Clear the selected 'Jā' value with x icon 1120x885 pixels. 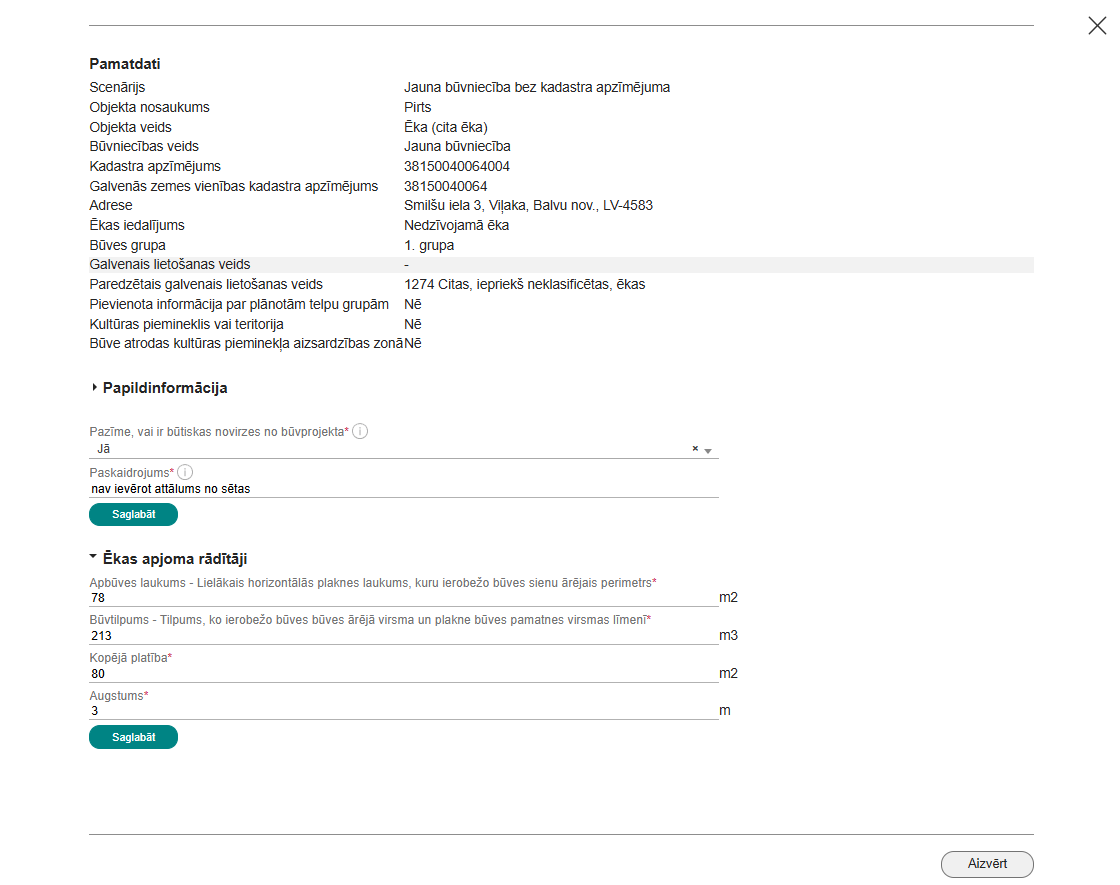click(695, 449)
